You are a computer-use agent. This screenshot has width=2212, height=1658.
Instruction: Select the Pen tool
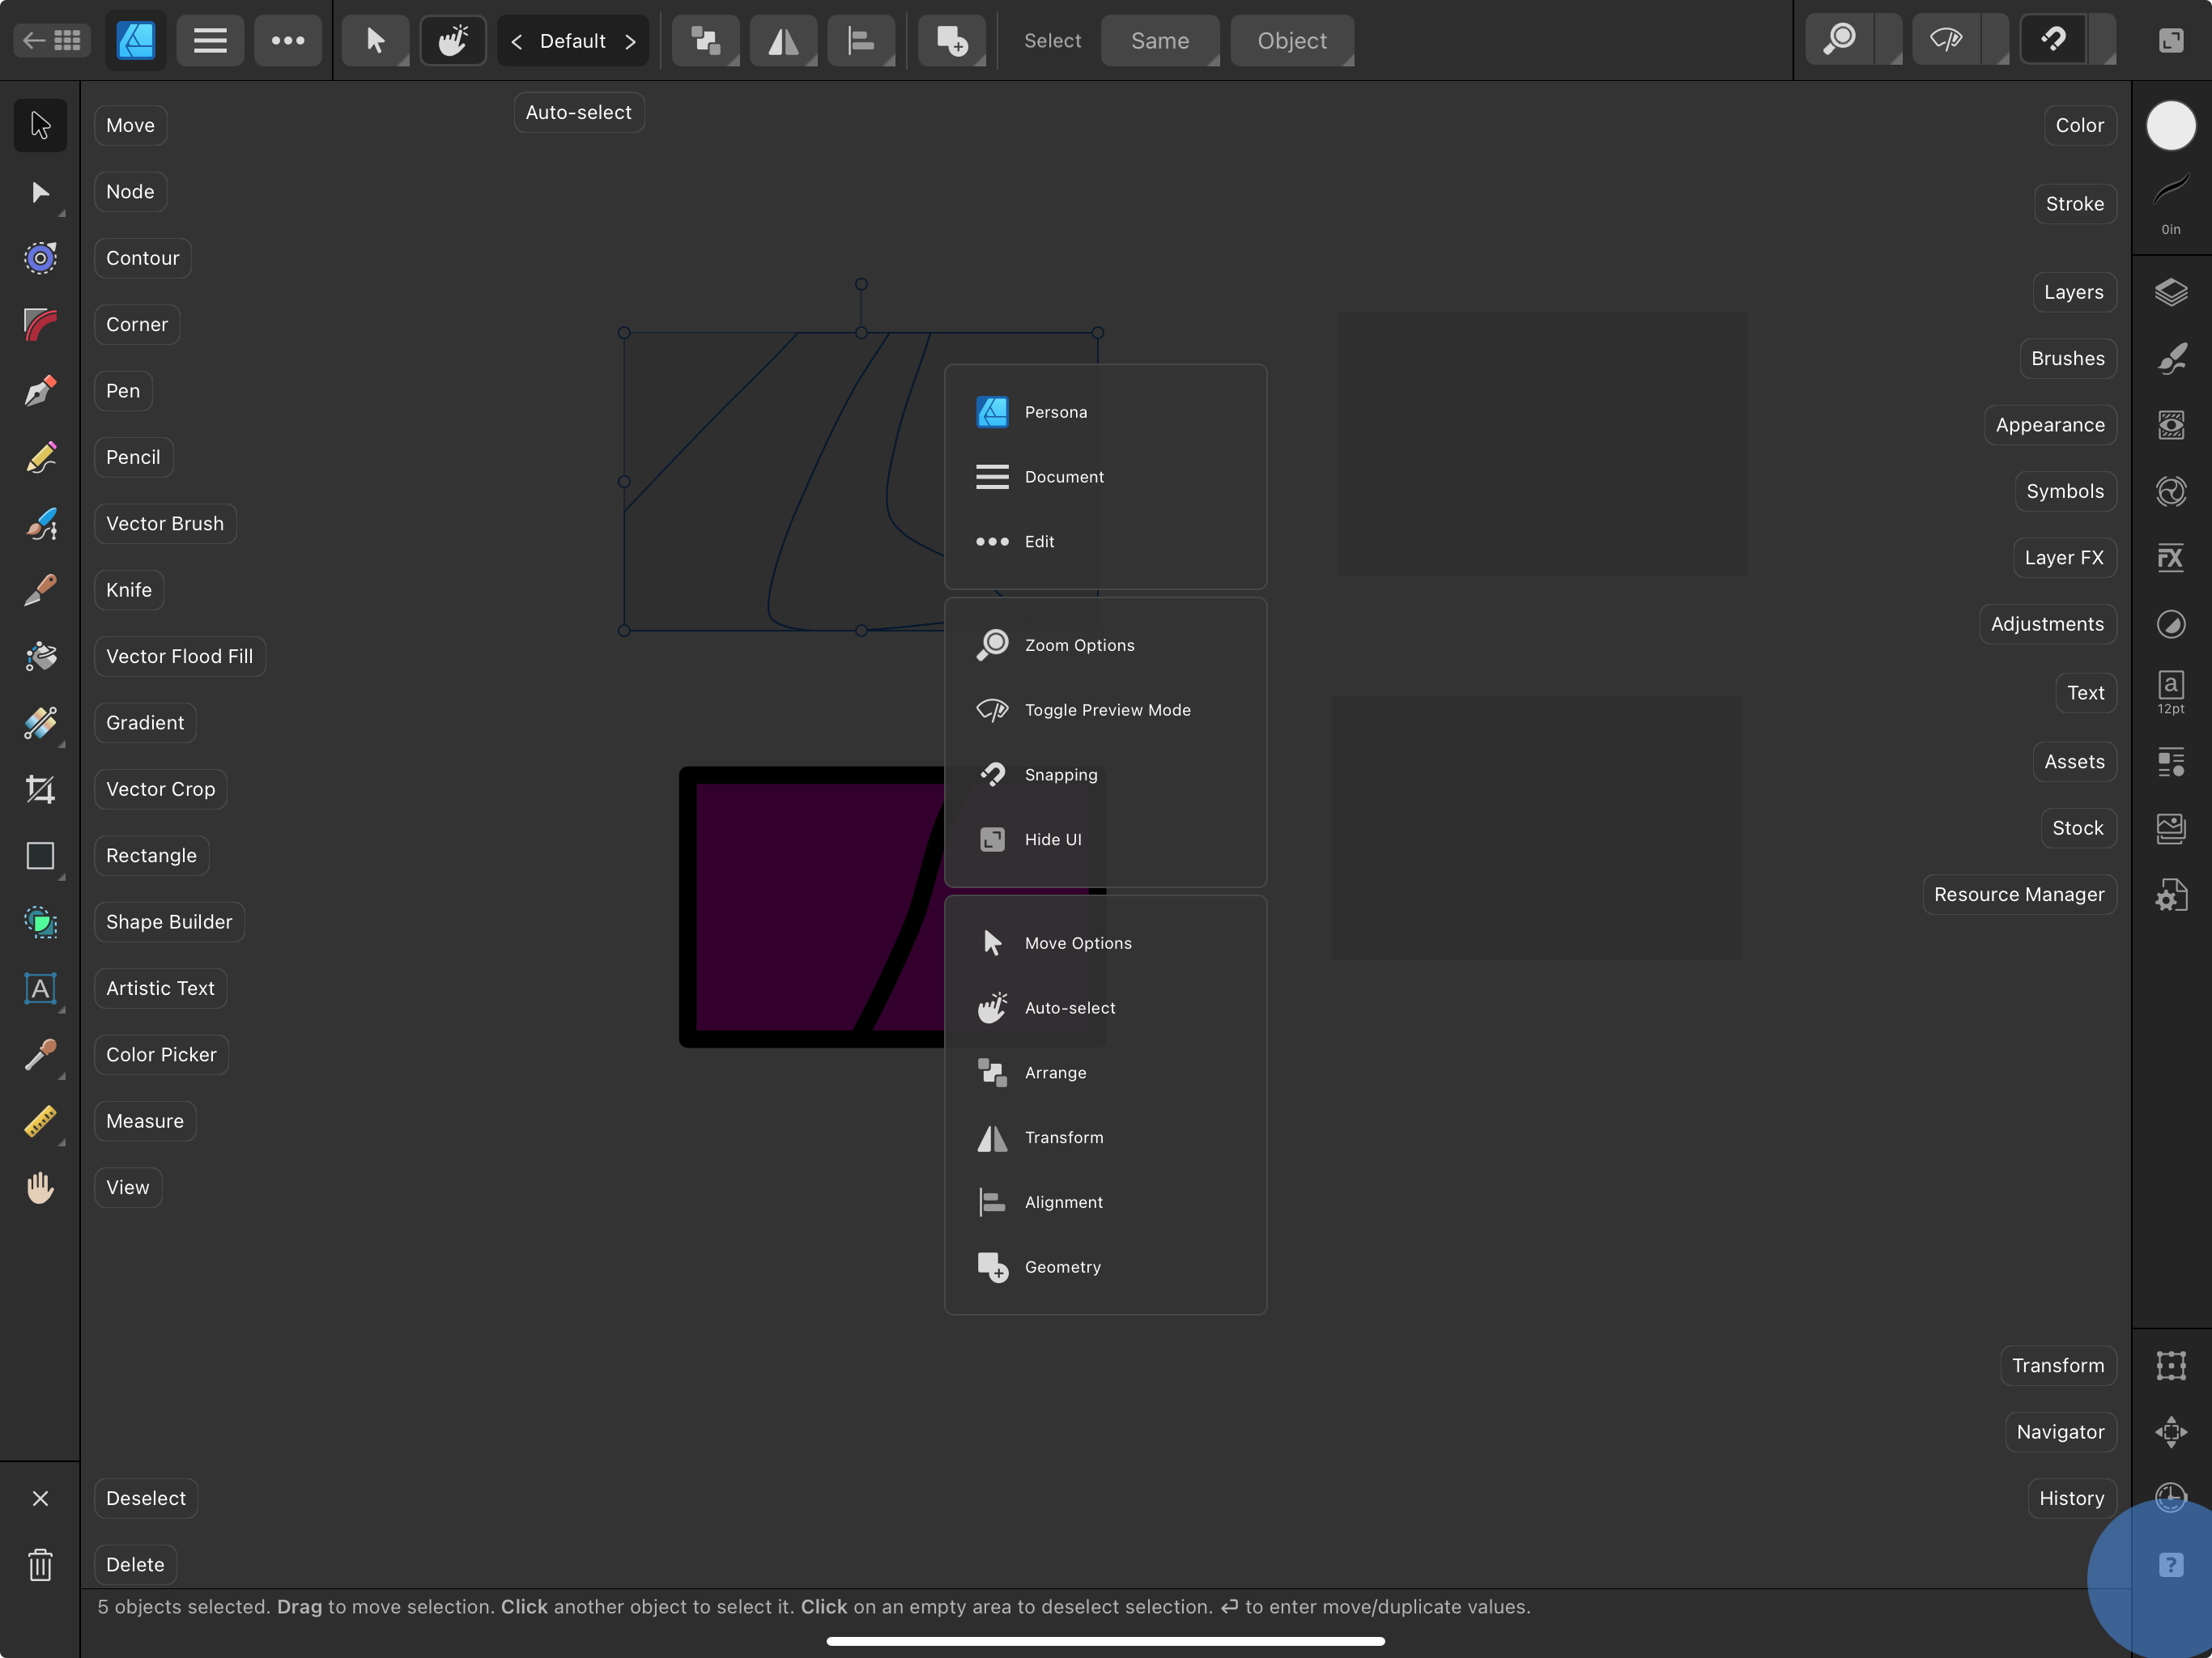click(40, 391)
